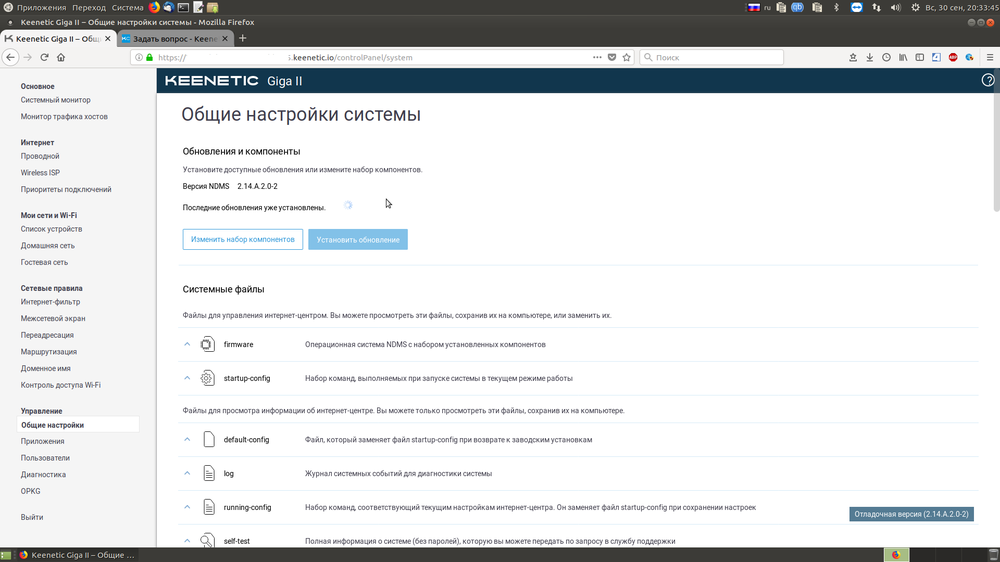The width and height of the screenshot is (1000, 562).
Task: Click the 'Отладочная версия (2.14.A.2.0-2)' badge
Action: coord(911,514)
